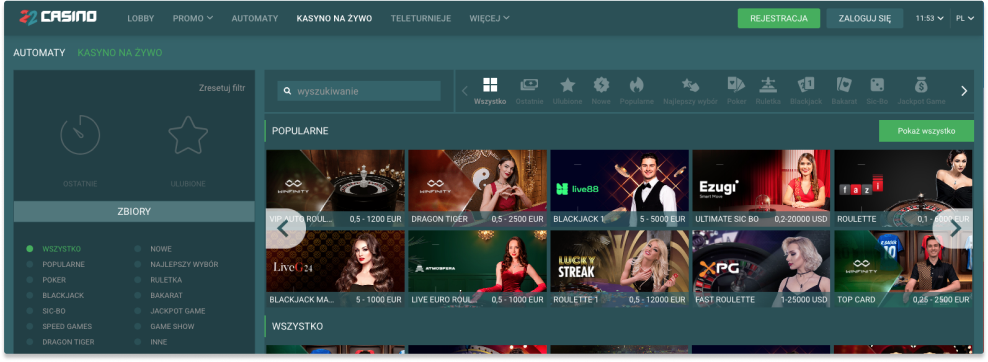Select the Nowe collection radio option
Image resolution: width=988 pixels, height=362 pixels.
pyautogui.click(x=137, y=249)
